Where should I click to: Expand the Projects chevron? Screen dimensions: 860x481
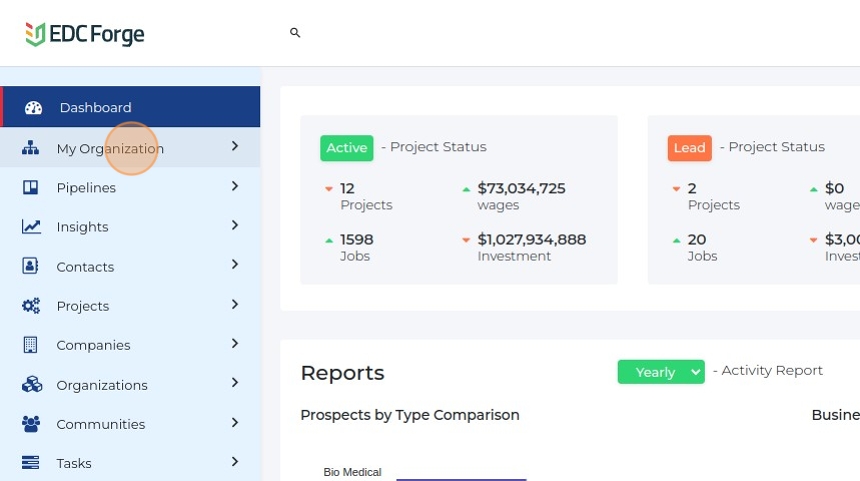tap(235, 304)
